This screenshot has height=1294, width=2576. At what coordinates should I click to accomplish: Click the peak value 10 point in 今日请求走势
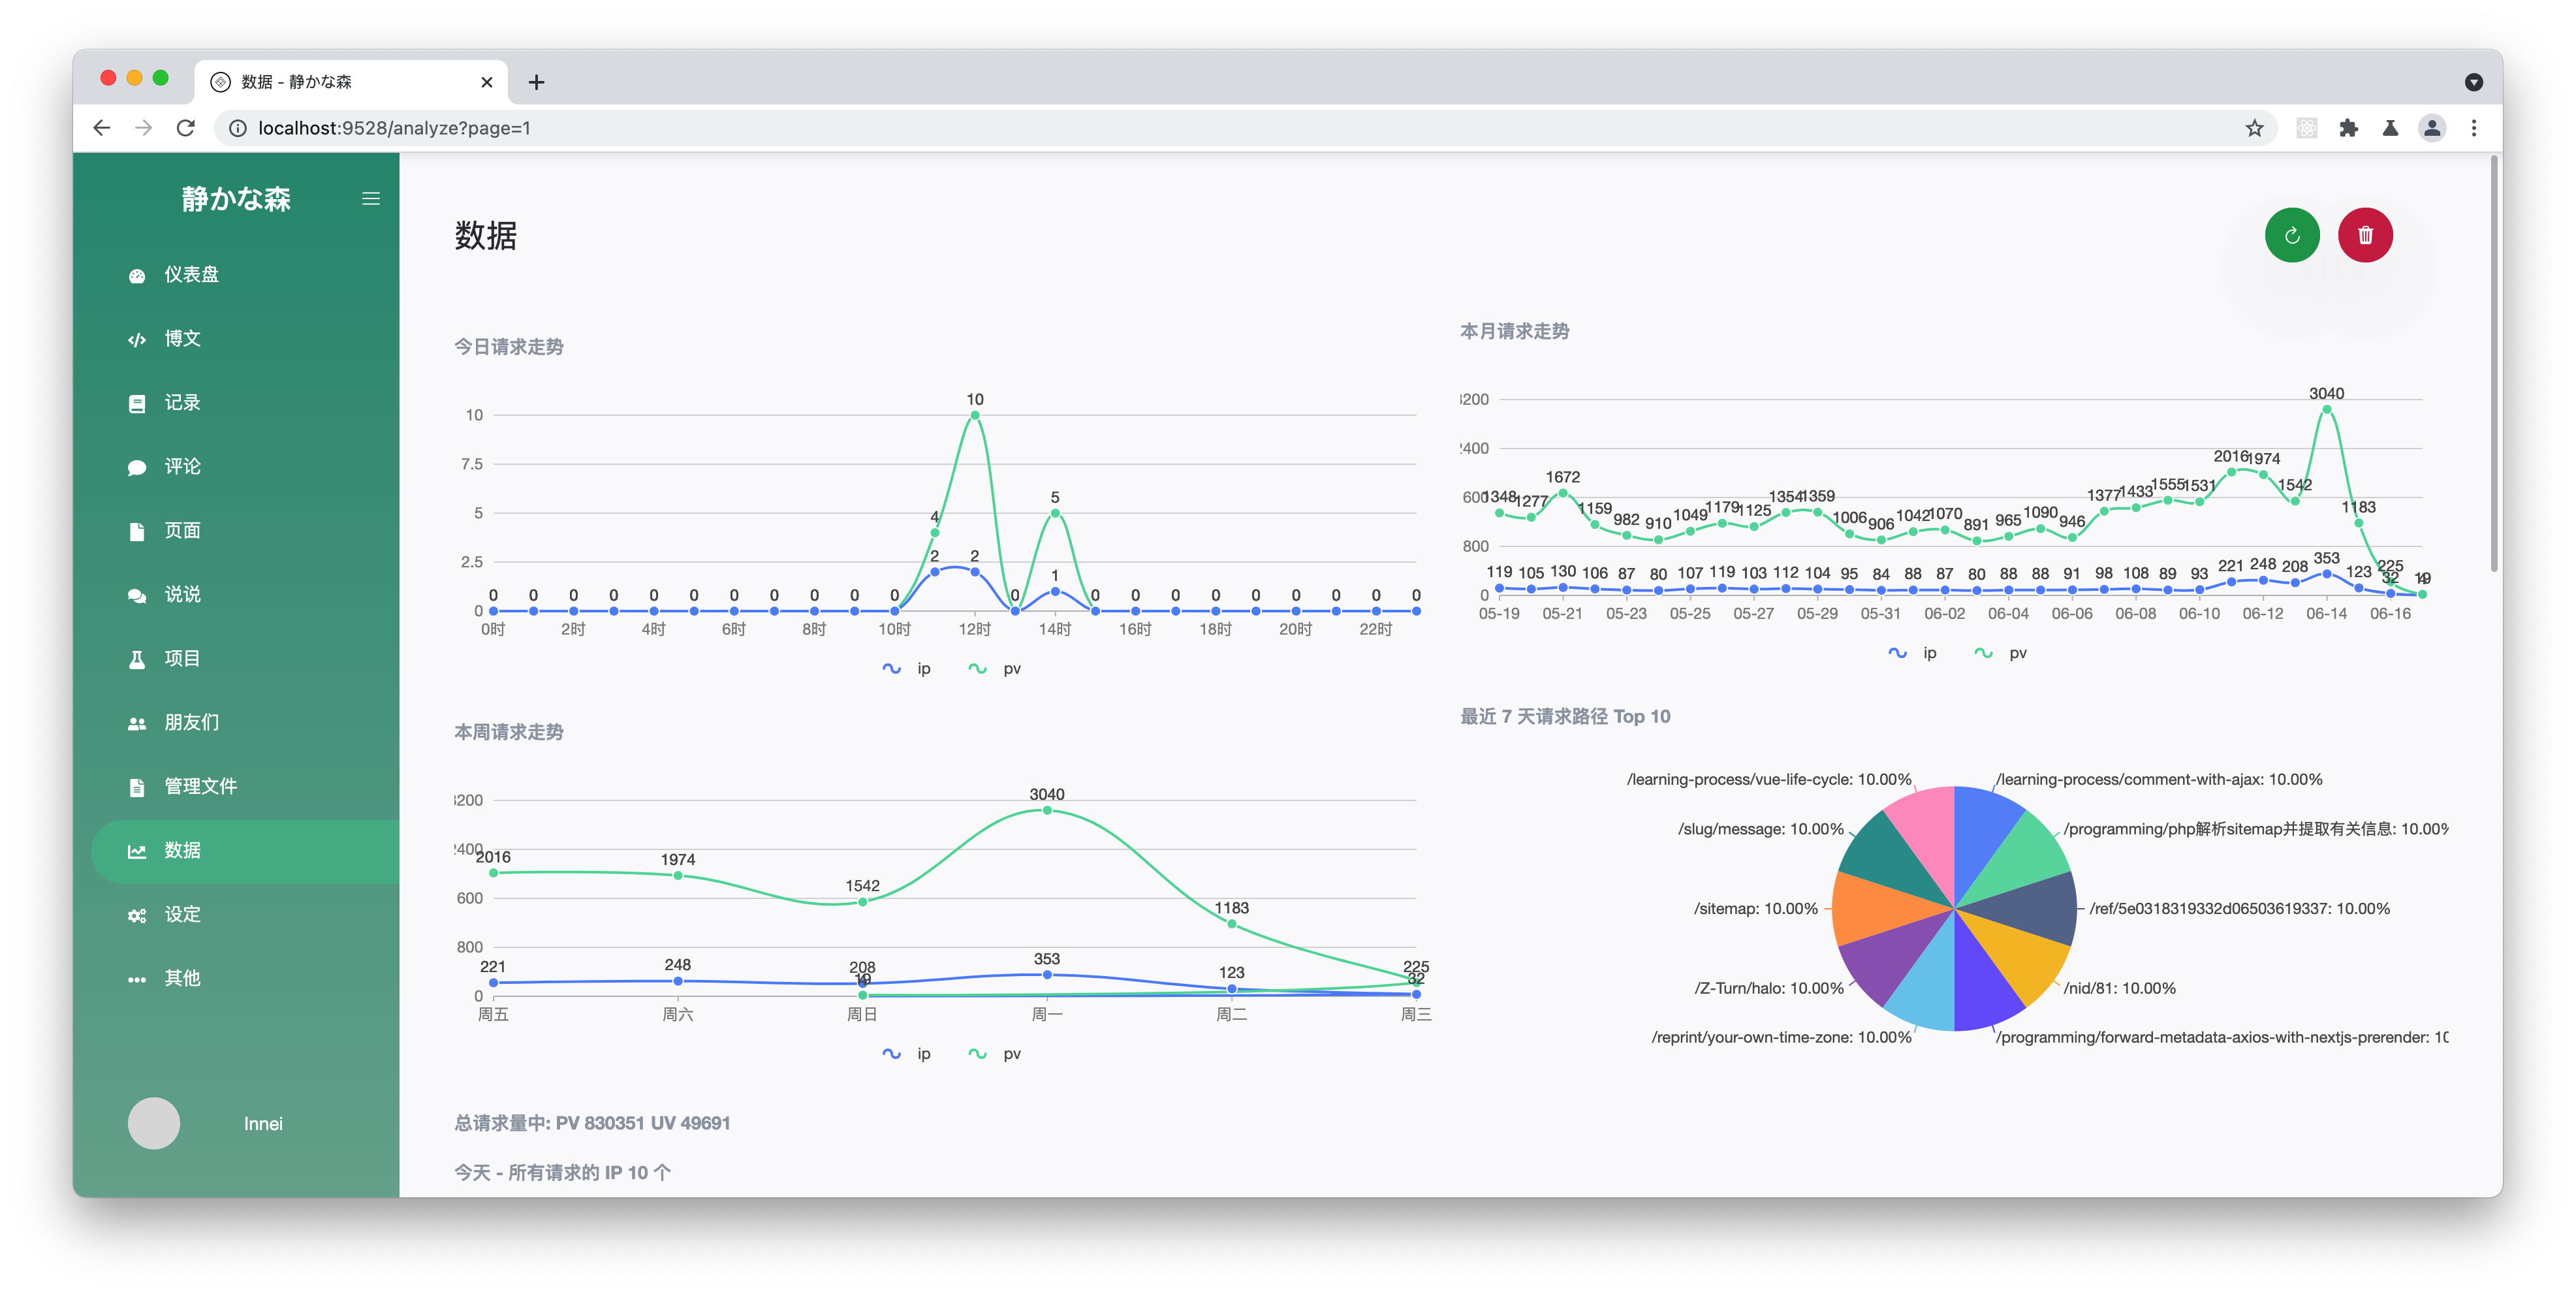pyautogui.click(x=974, y=415)
